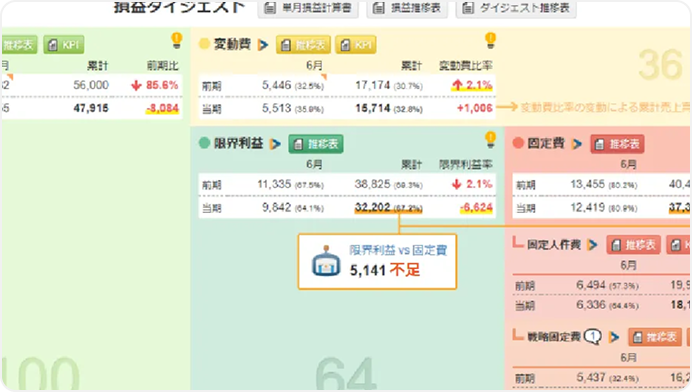Expand the arrow next to 限界利益
The width and height of the screenshot is (692, 392).
tap(275, 144)
